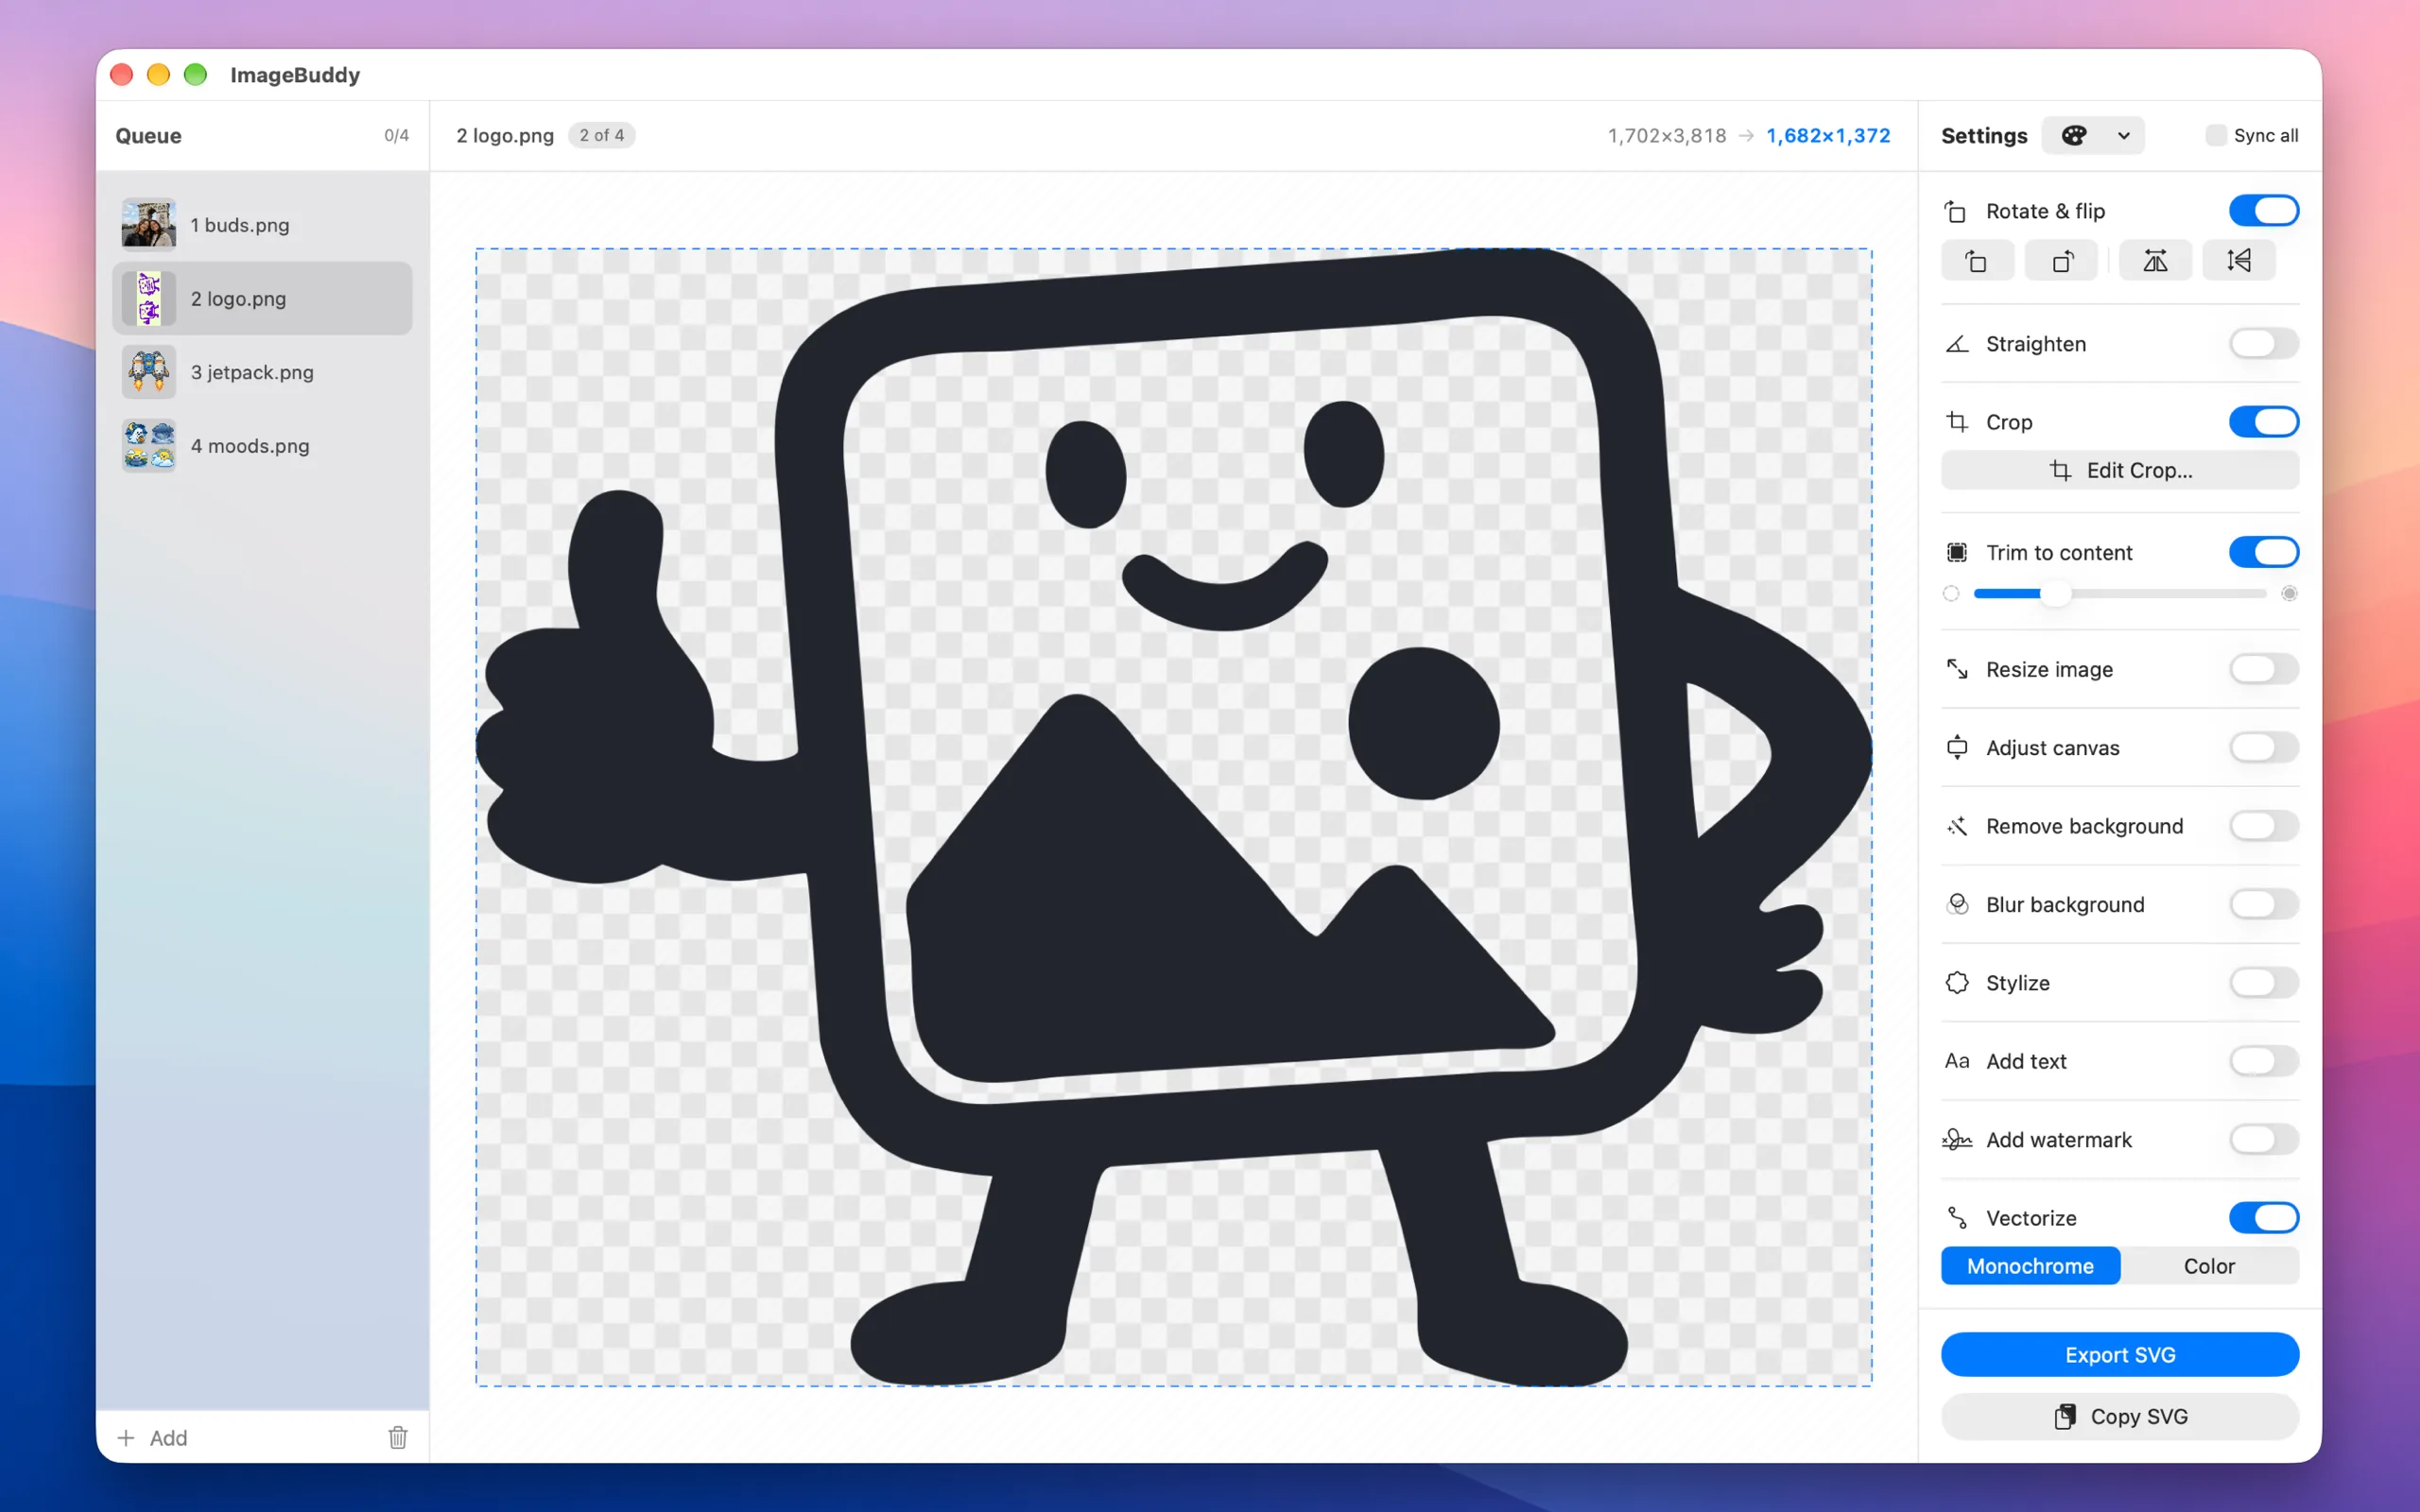The height and width of the screenshot is (1512, 2420).
Task: Click the plus Add icon in Queue
Action: point(126,1437)
